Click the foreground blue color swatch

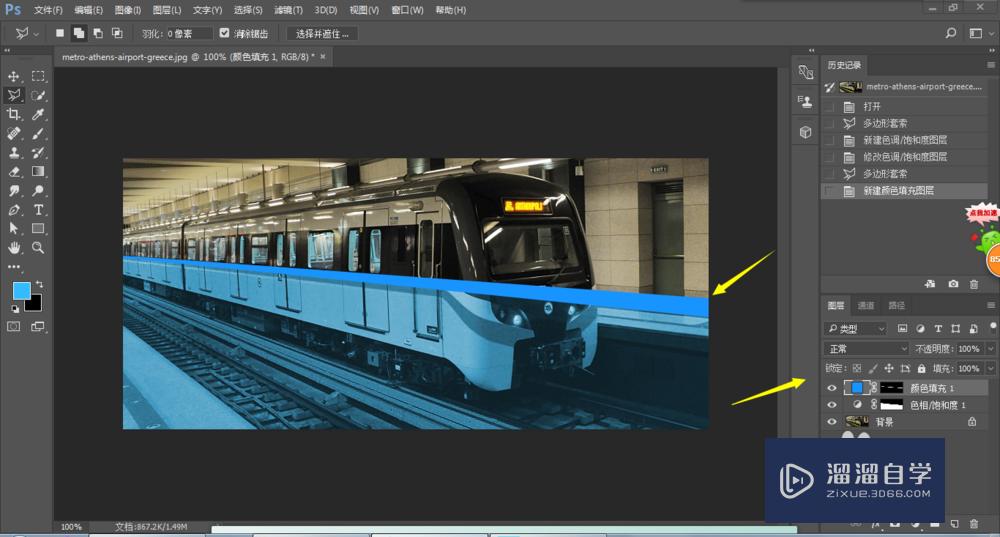[x=21, y=291]
